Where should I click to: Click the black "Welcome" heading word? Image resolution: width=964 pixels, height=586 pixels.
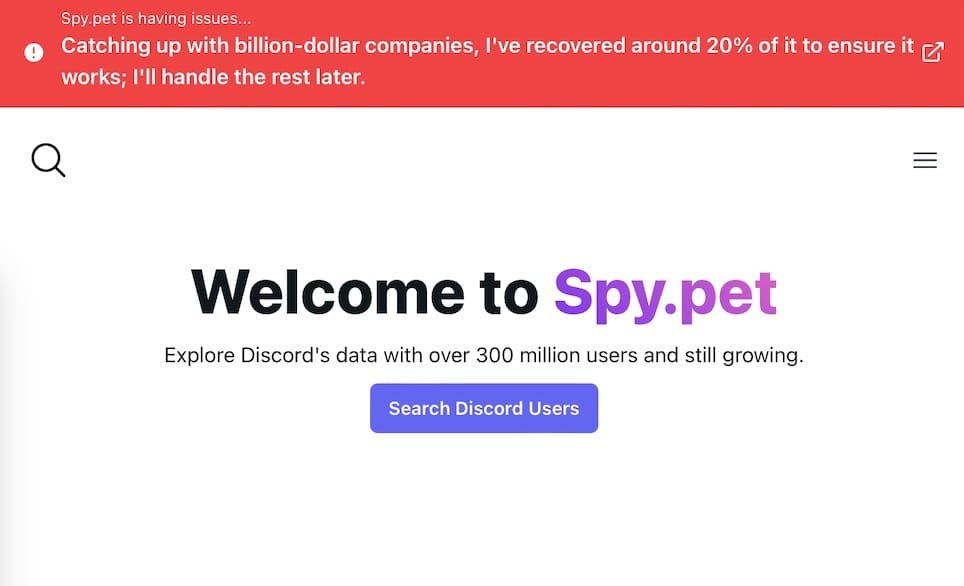327,292
